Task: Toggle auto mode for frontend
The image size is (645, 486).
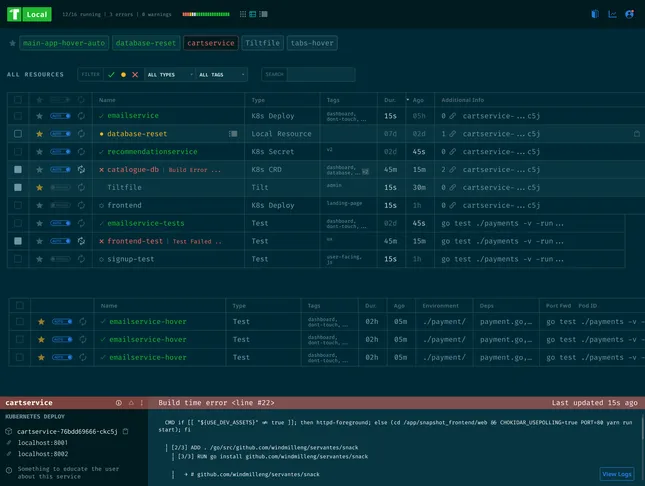Action: [60, 205]
